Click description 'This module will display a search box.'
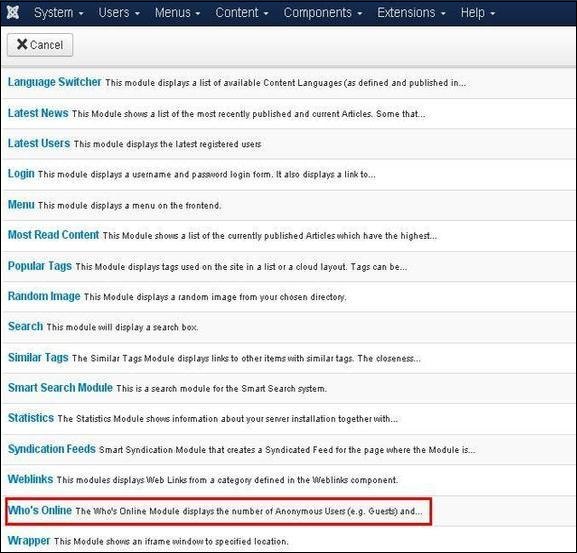 [122, 327]
